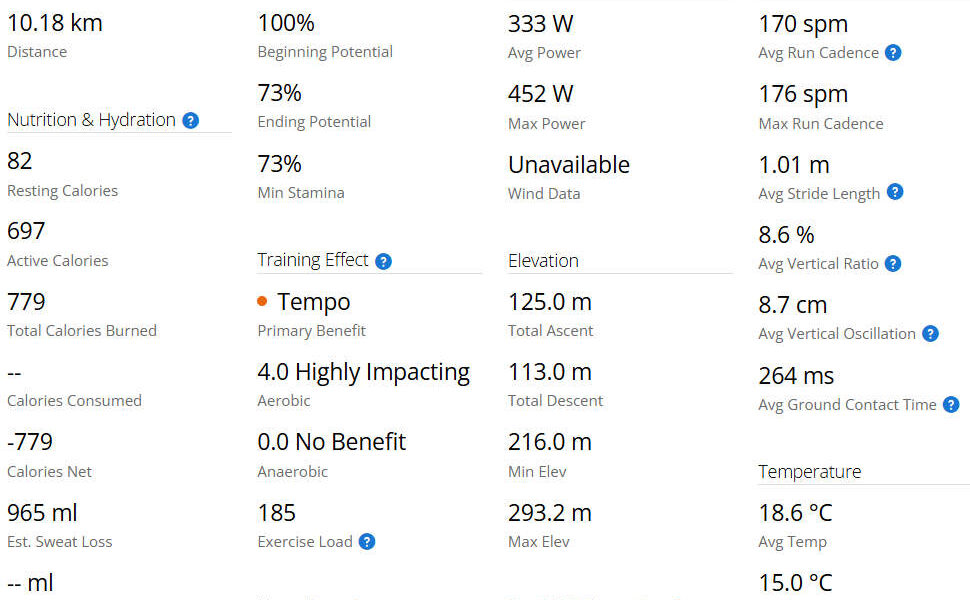Open help for Avg Stride Length
Screen dimensions: 970x600
[x=895, y=192]
